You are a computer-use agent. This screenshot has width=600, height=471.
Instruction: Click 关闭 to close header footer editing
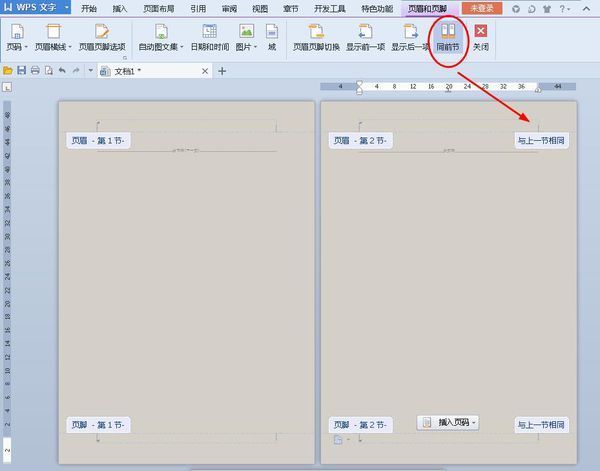[481, 38]
